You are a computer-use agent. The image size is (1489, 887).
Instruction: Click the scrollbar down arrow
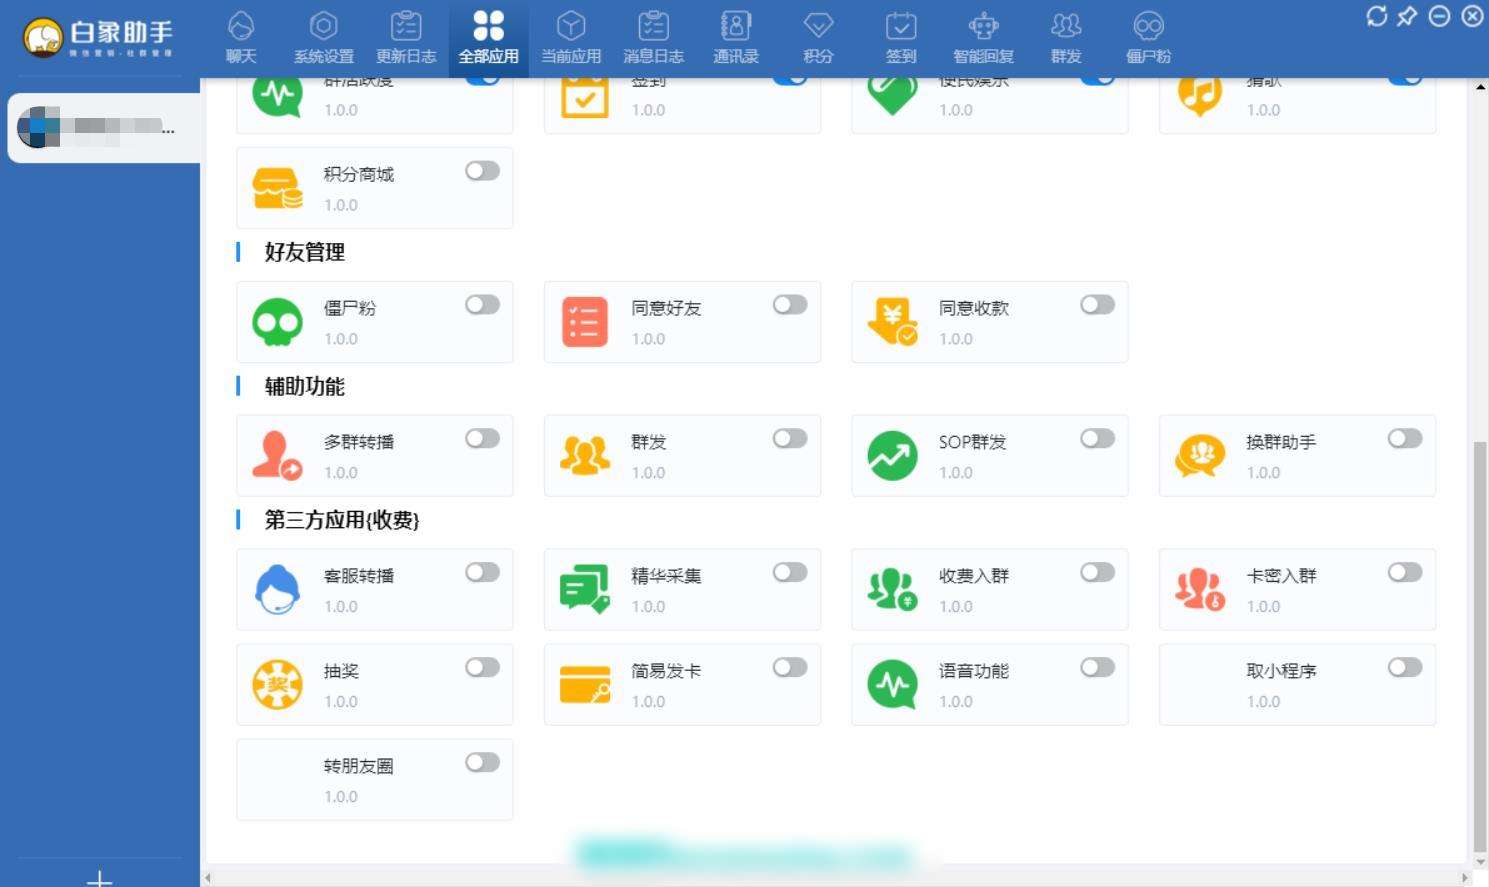(x=1480, y=862)
